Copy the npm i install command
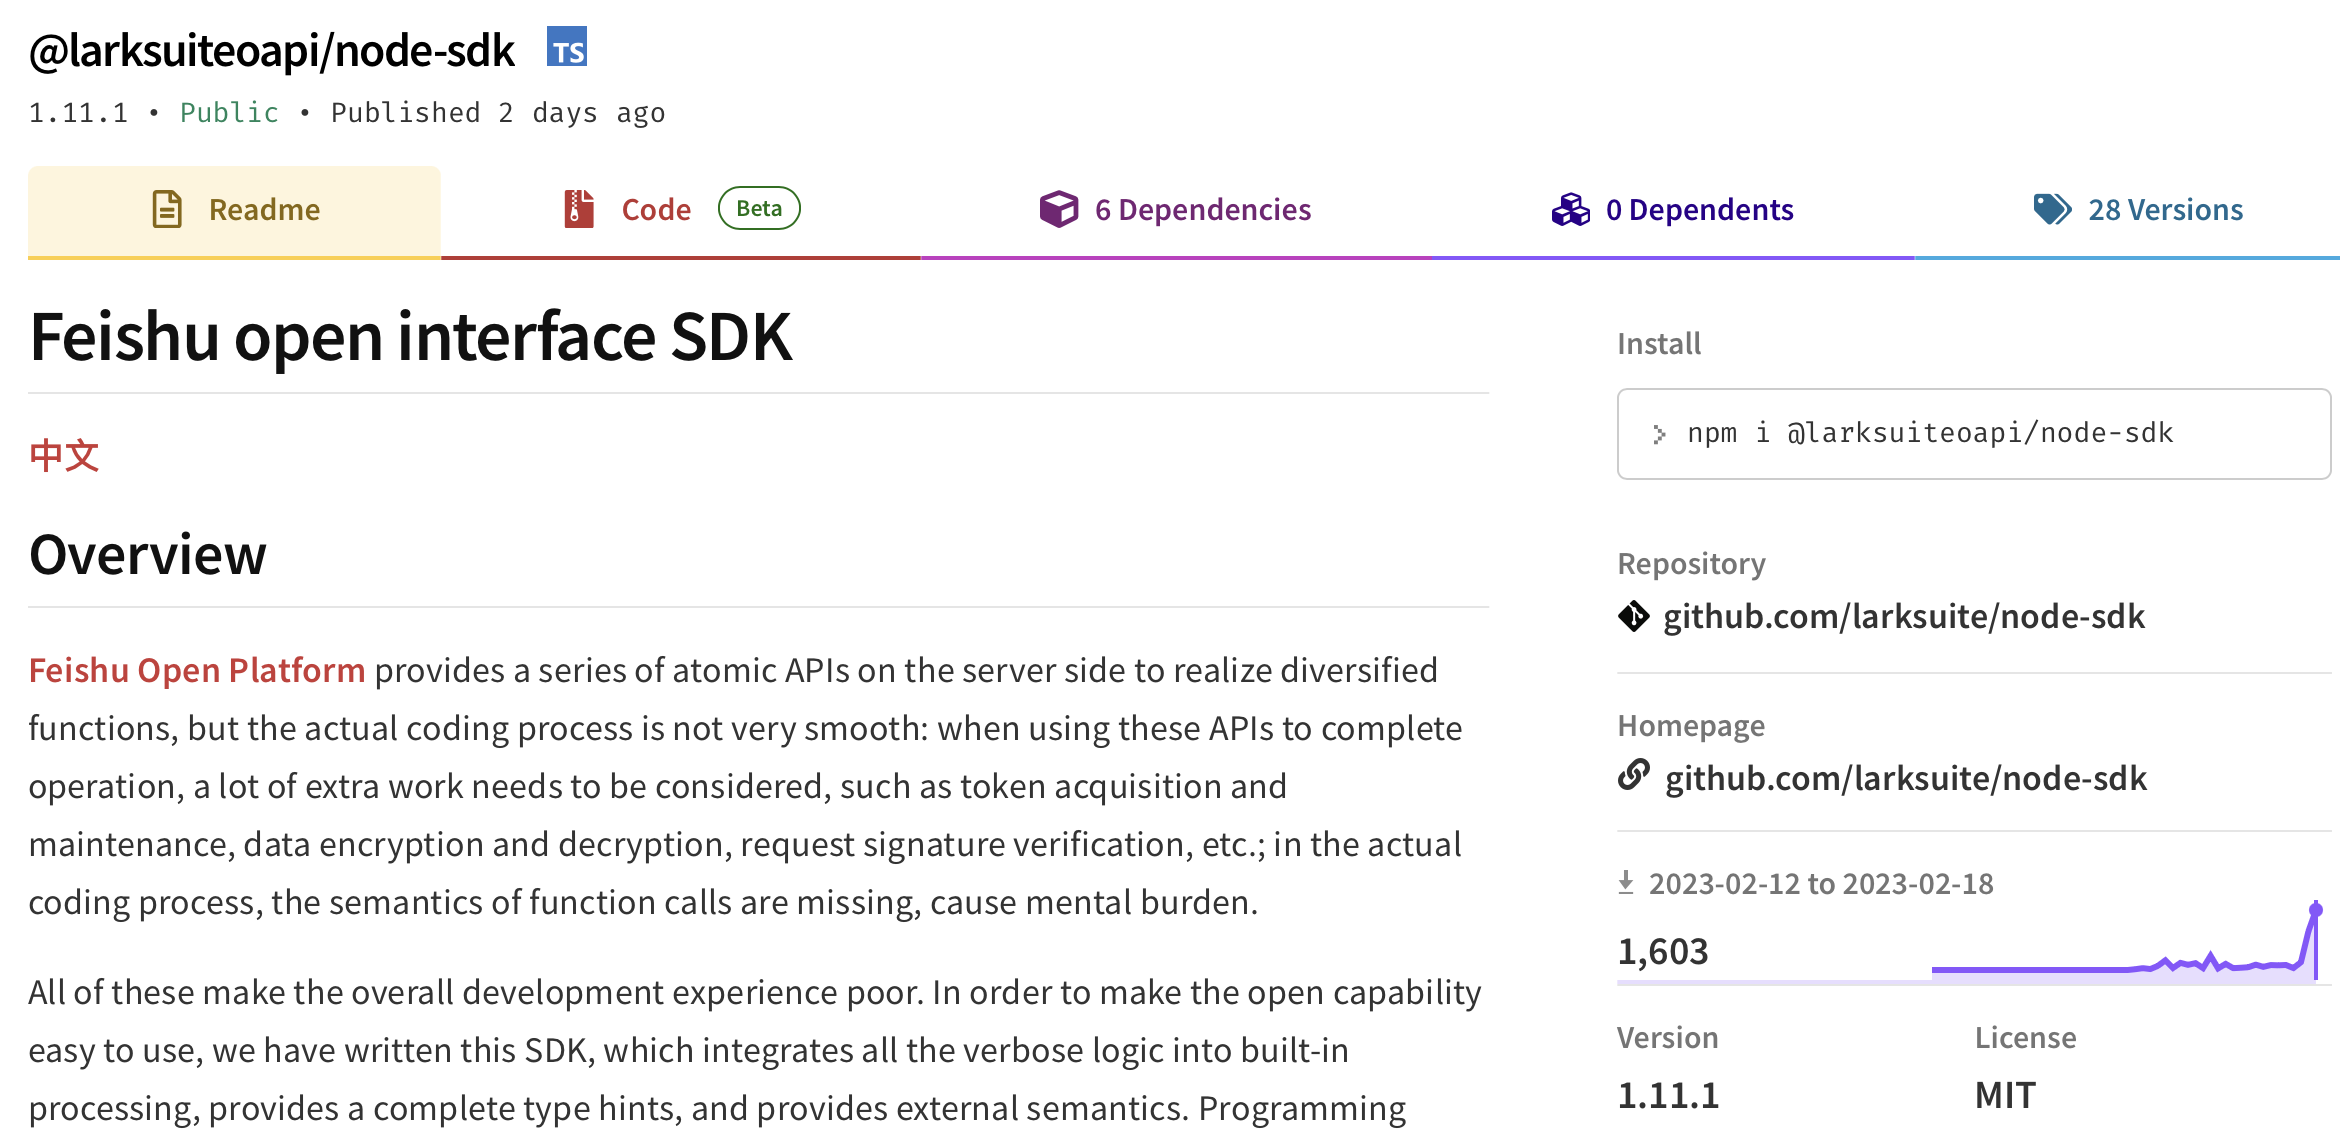The height and width of the screenshot is (1144, 2340). click(x=1930, y=434)
